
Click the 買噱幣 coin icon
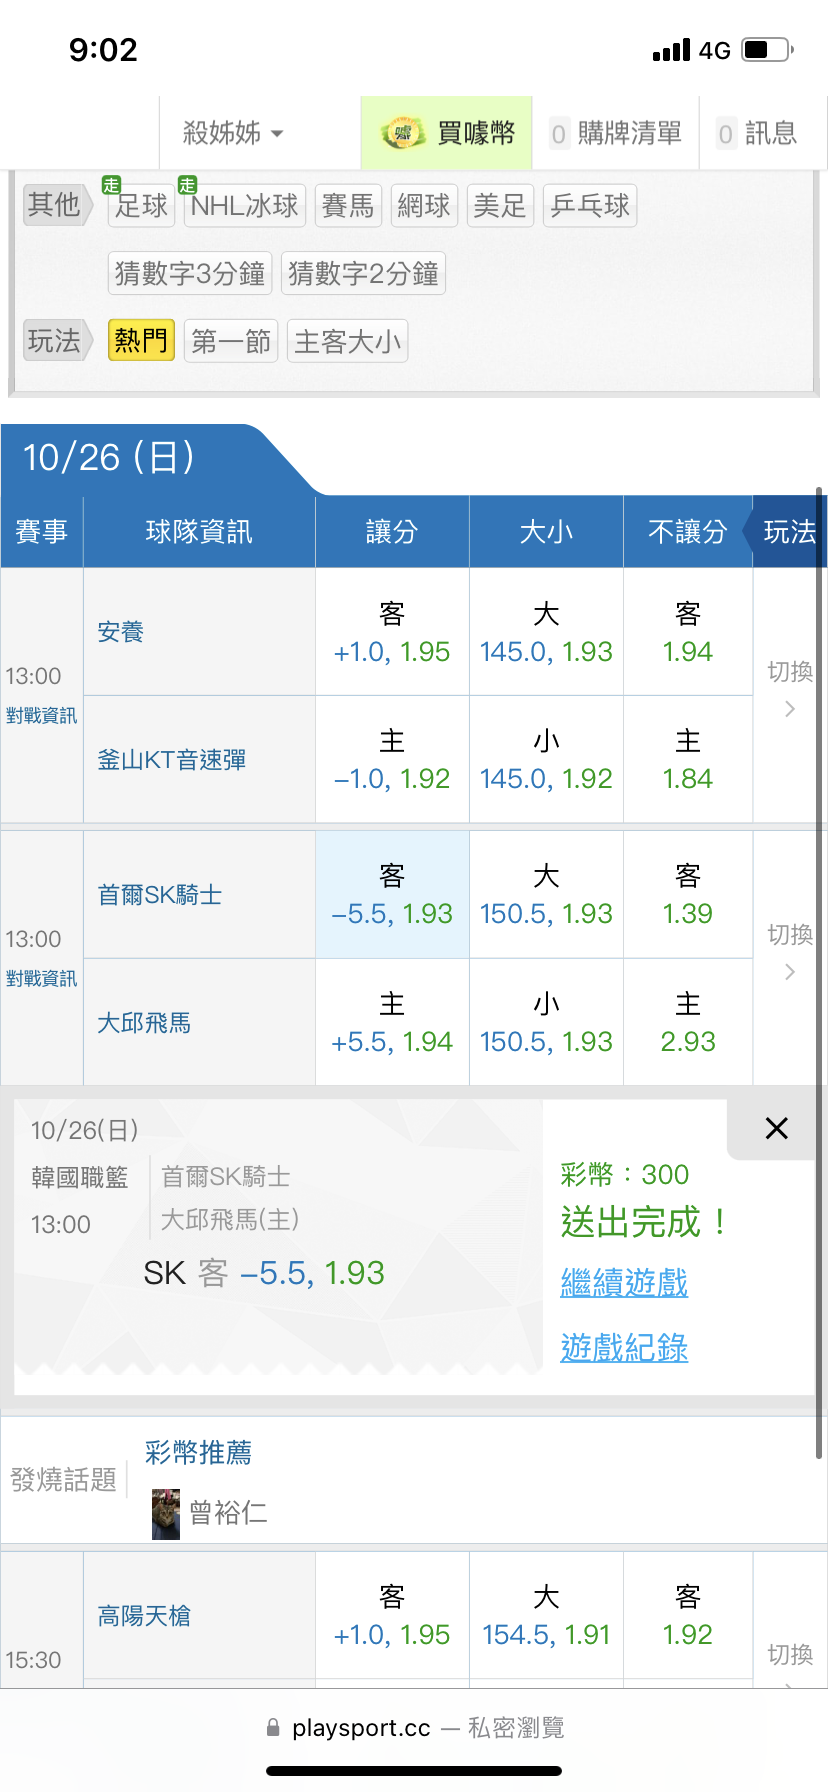[x=403, y=133]
